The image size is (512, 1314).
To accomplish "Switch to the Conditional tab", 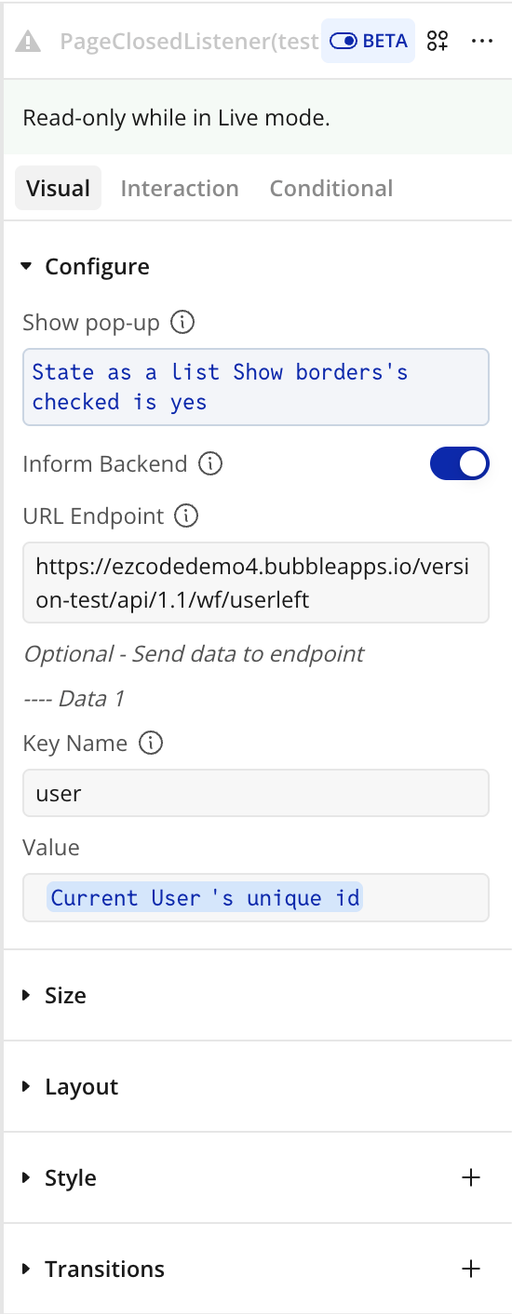I will [x=331, y=188].
